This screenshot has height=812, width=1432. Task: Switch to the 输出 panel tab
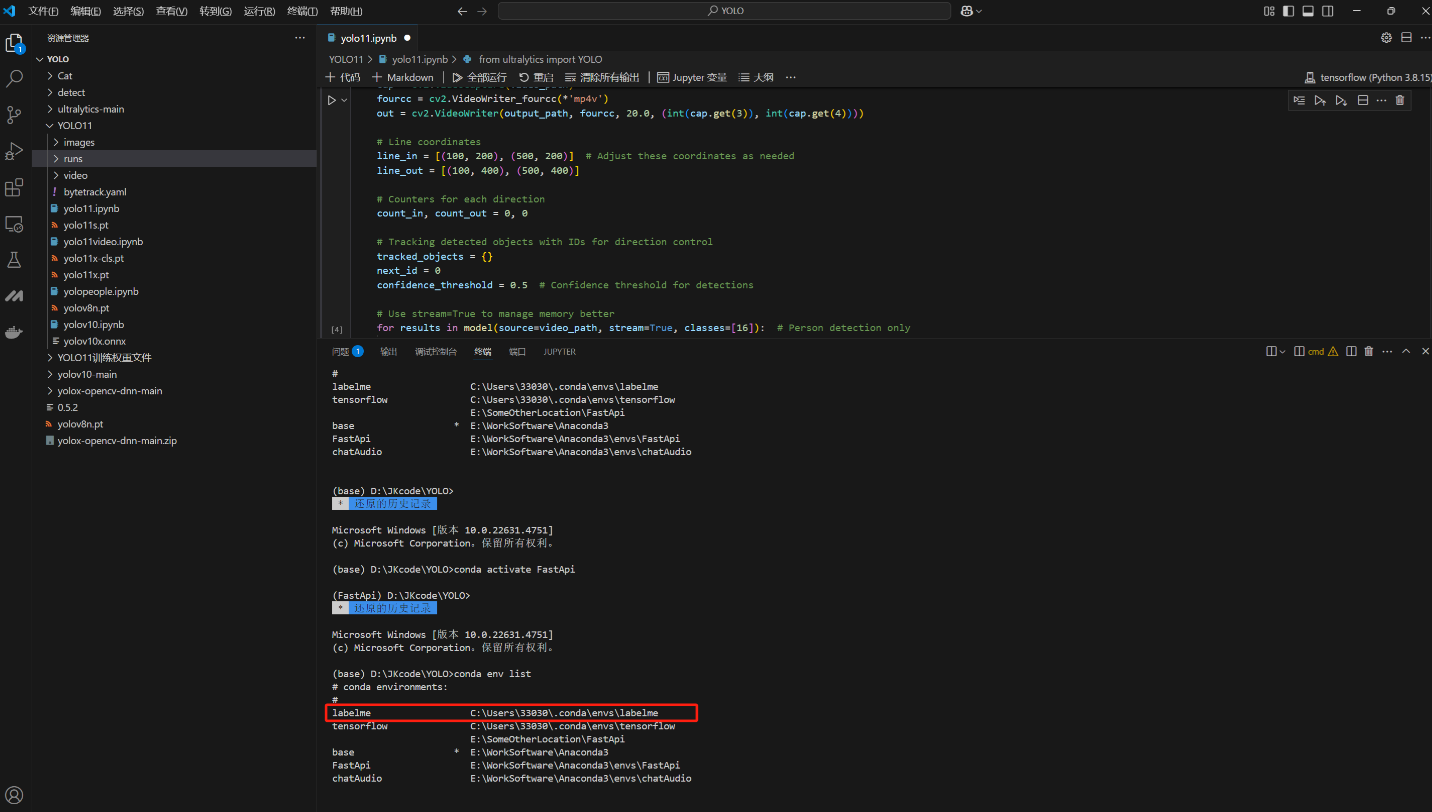388,352
